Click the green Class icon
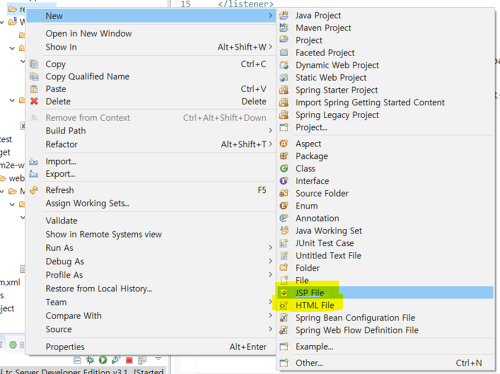This screenshot has height=374, width=500. point(284,169)
